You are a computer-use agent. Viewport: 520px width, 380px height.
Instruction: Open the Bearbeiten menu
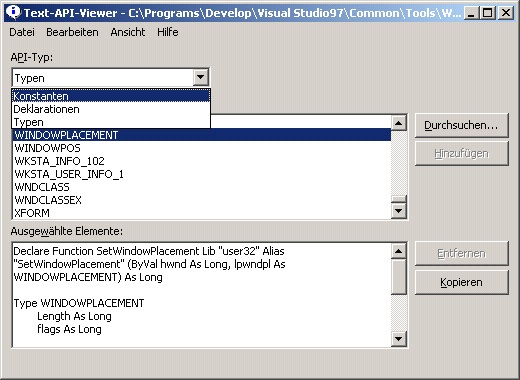72,32
